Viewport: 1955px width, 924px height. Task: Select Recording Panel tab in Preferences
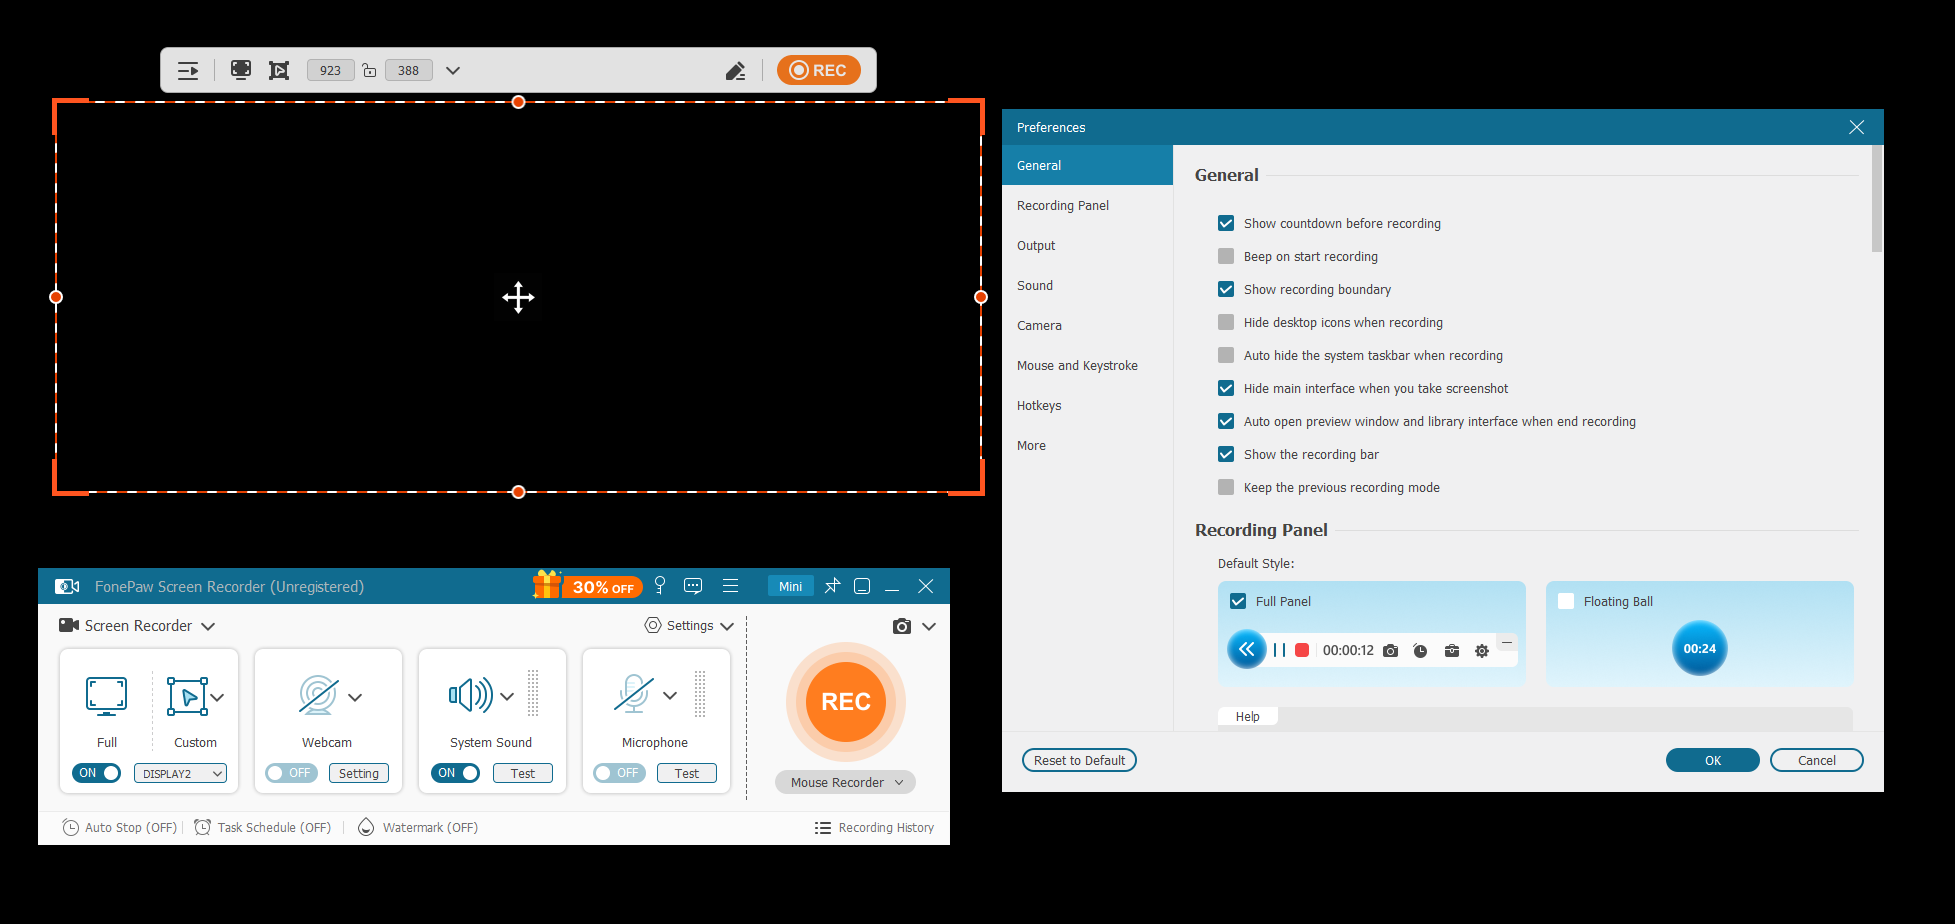[1087, 205]
